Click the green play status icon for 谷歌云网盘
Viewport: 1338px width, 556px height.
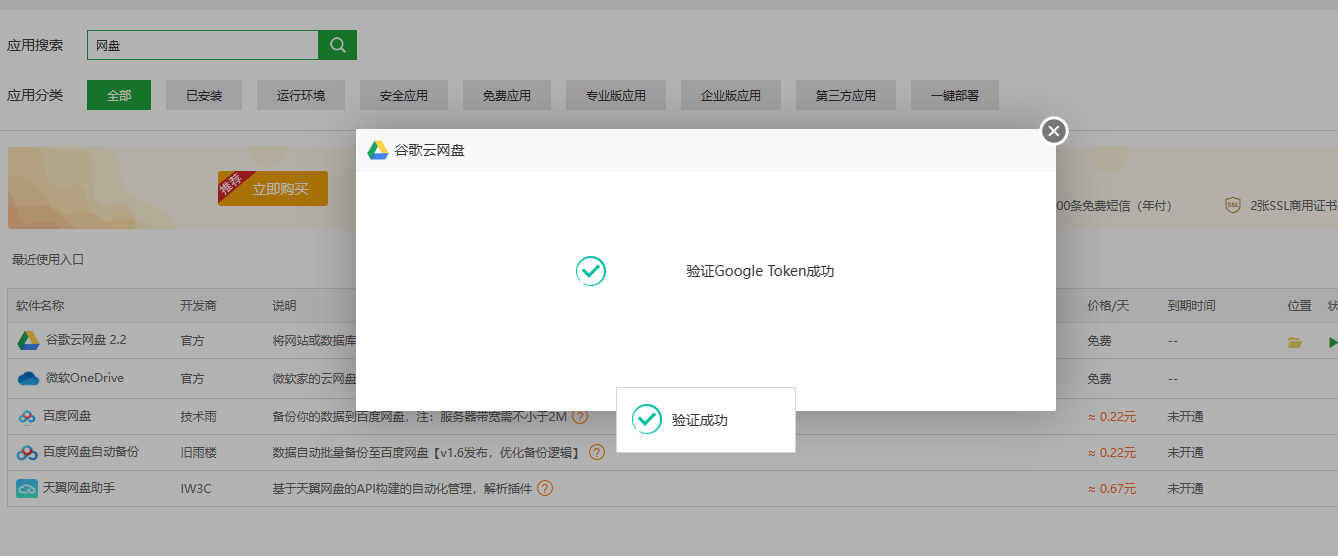pos(1332,342)
